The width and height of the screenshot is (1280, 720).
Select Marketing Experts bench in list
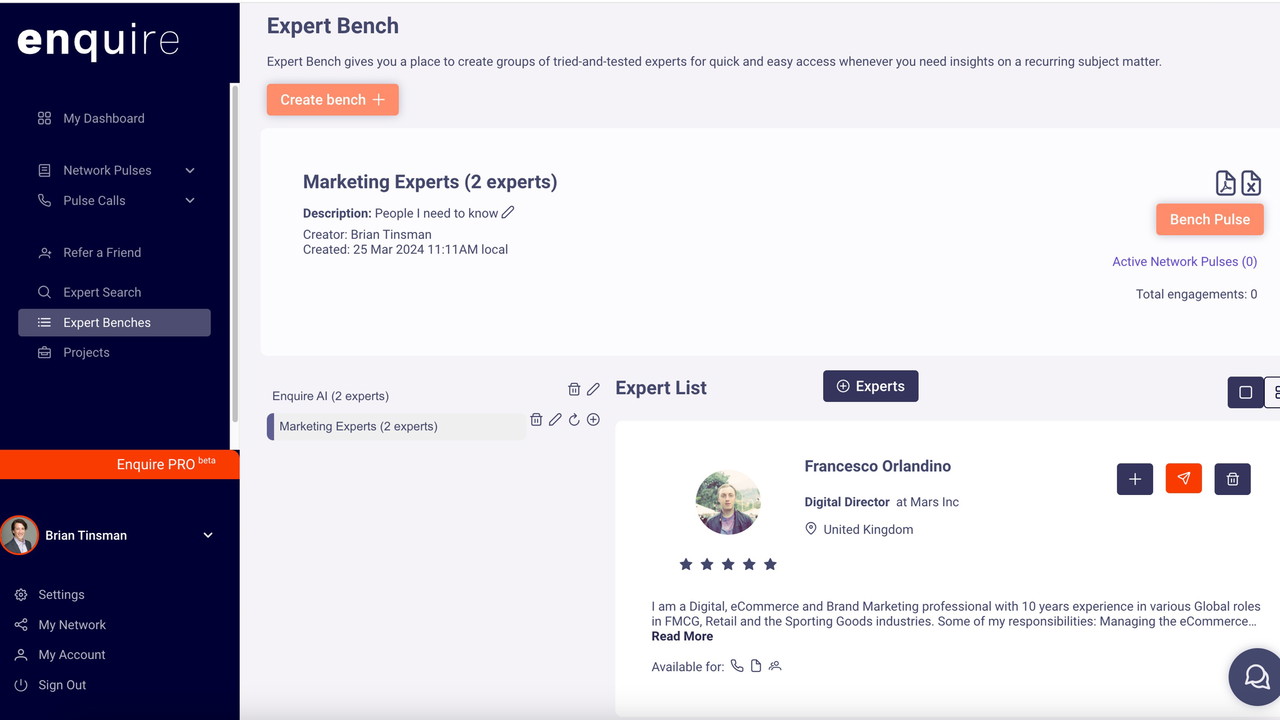click(x=358, y=426)
